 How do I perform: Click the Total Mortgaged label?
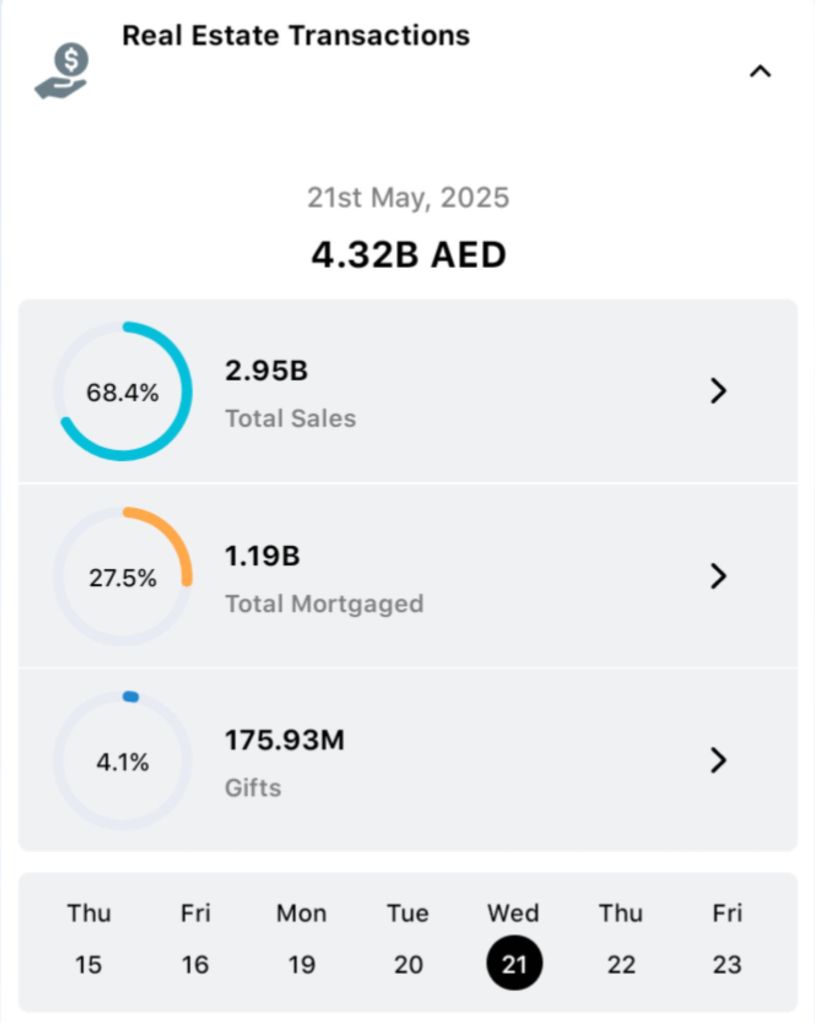324,604
